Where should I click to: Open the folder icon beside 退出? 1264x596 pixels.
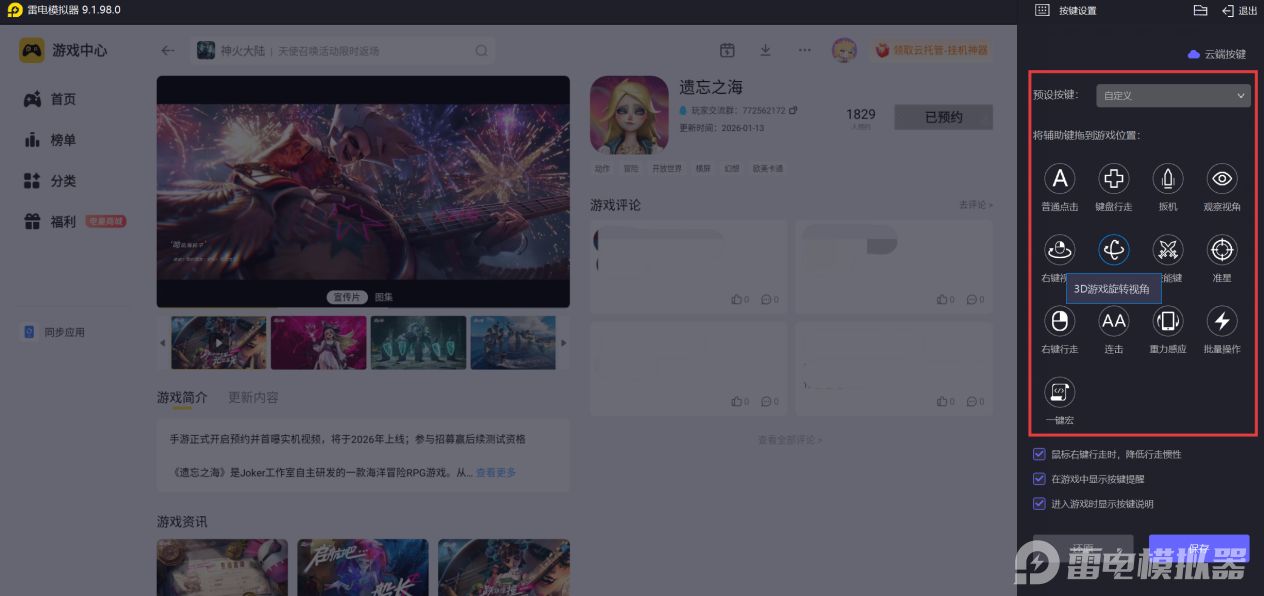pos(1201,10)
